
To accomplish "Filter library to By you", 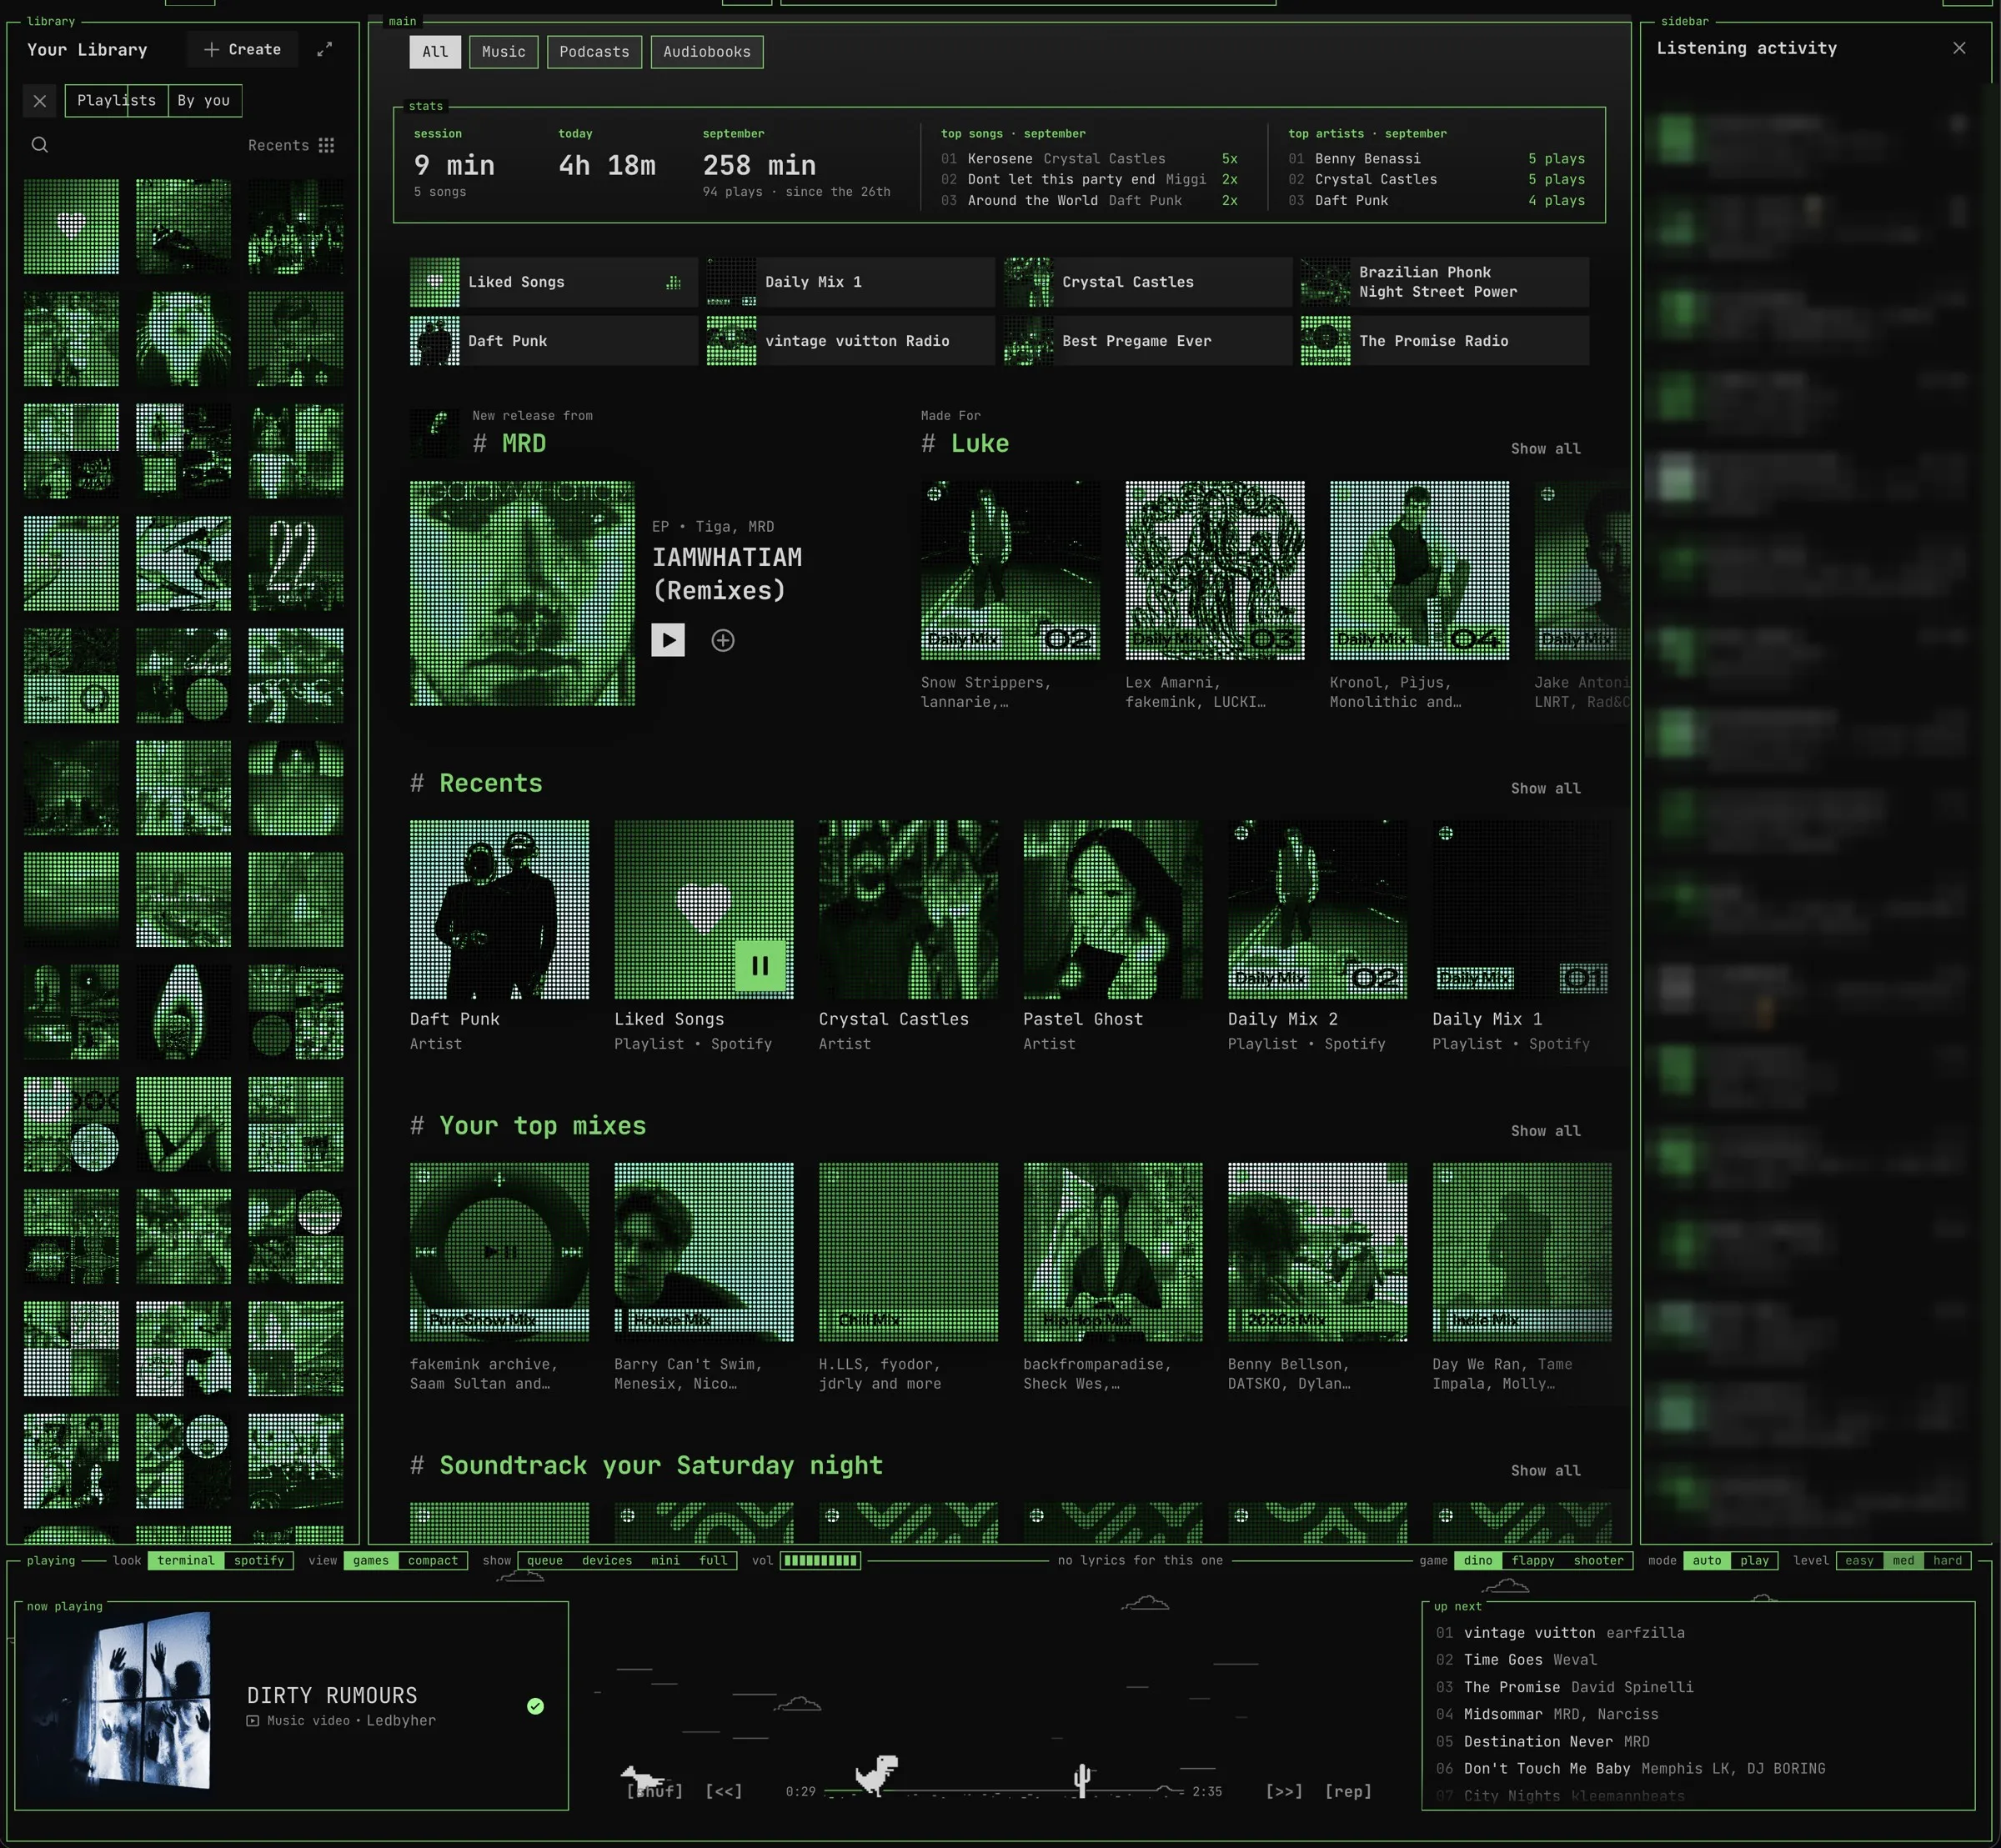I will (x=204, y=101).
